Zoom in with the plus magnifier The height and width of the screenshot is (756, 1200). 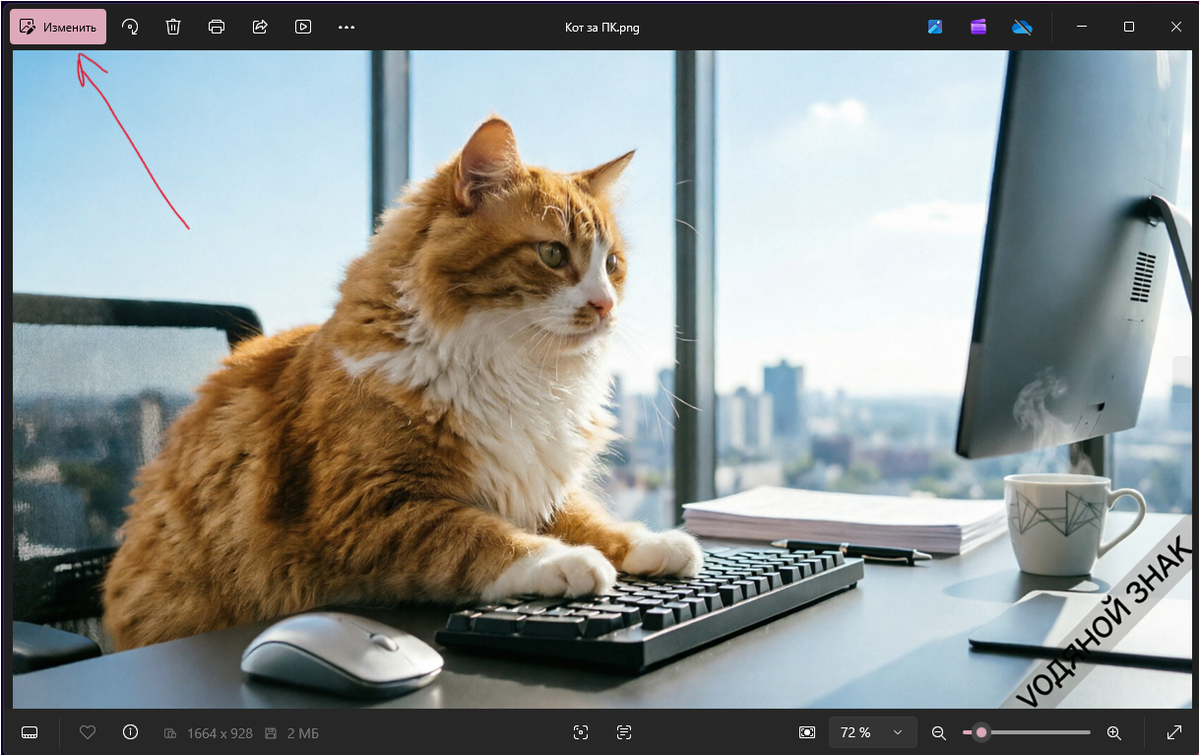point(1114,733)
